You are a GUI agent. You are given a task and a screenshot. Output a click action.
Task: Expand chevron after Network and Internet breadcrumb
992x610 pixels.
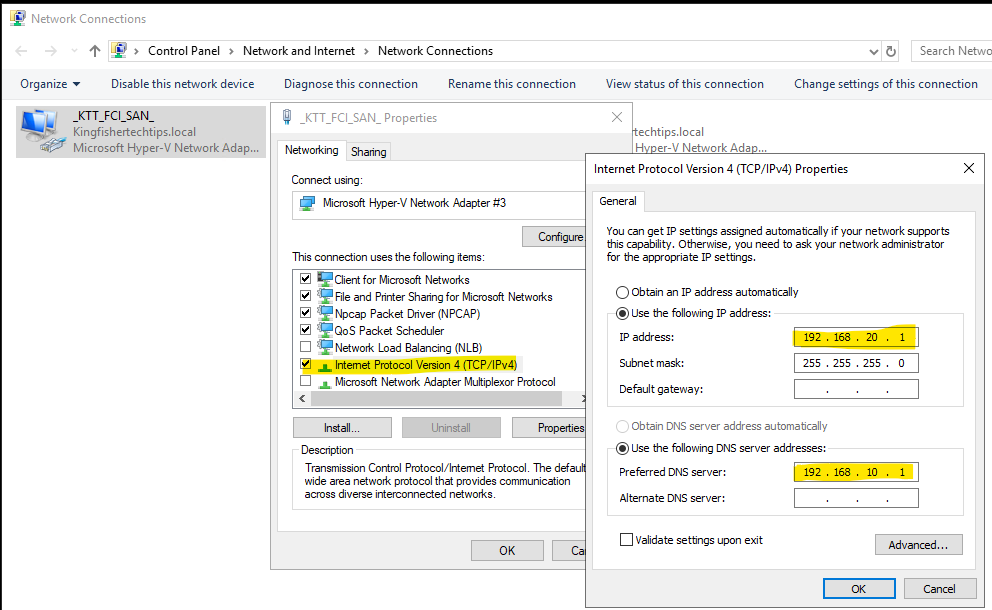(x=366, y=51)
